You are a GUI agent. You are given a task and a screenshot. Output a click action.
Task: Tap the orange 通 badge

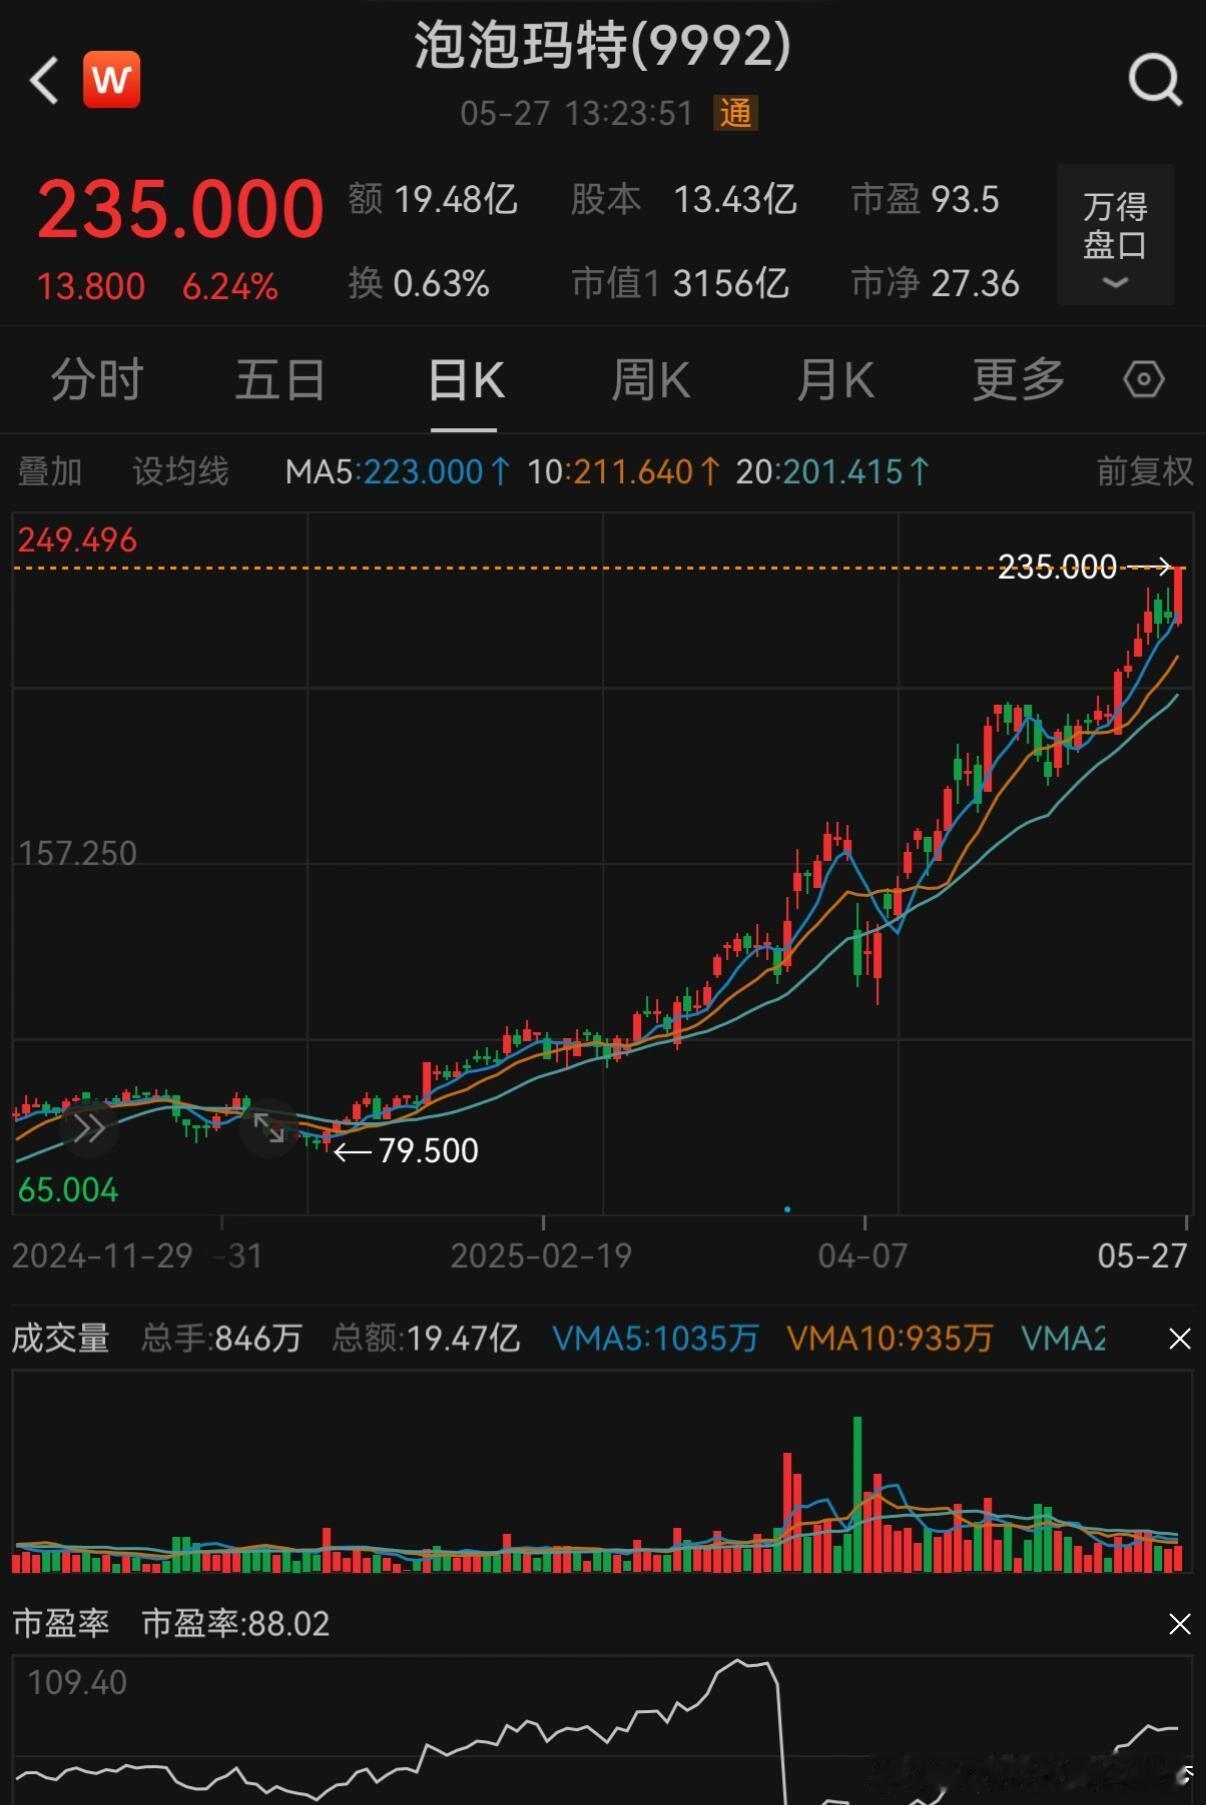735,113
